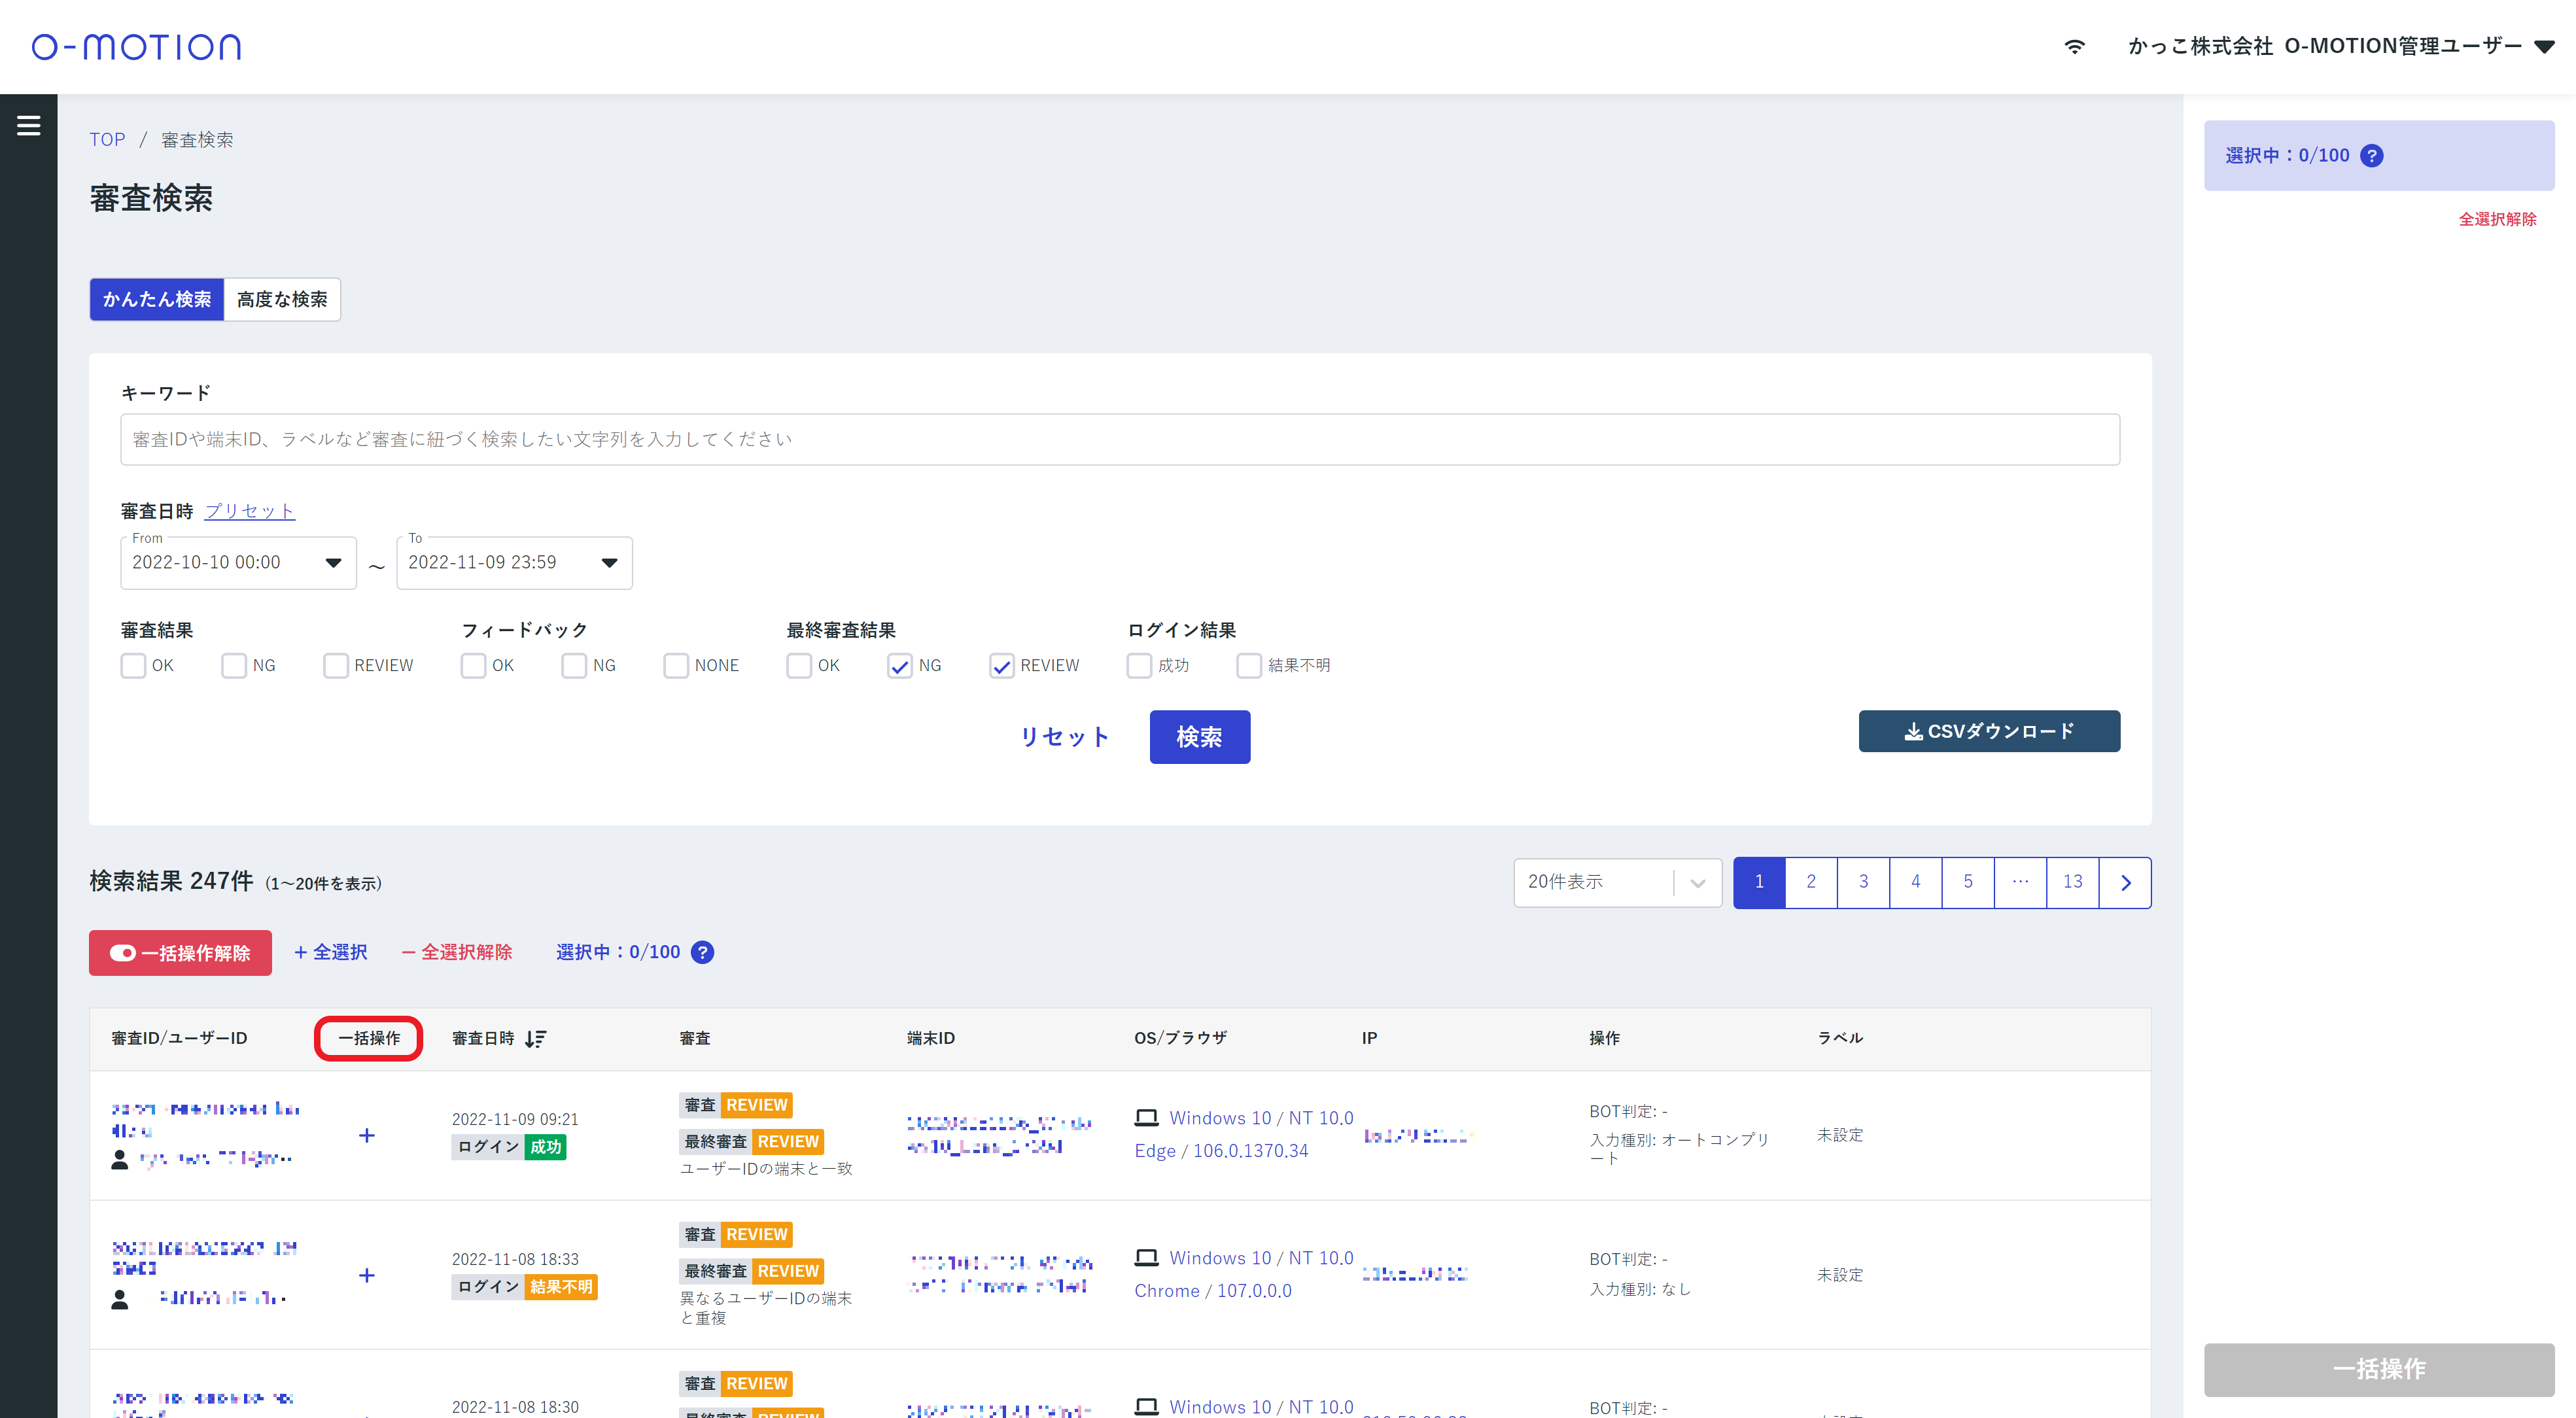Click the CSVダウンロード button
The width and height of the screenshot is (2576, 1418).
click(x=1988, y=731)
